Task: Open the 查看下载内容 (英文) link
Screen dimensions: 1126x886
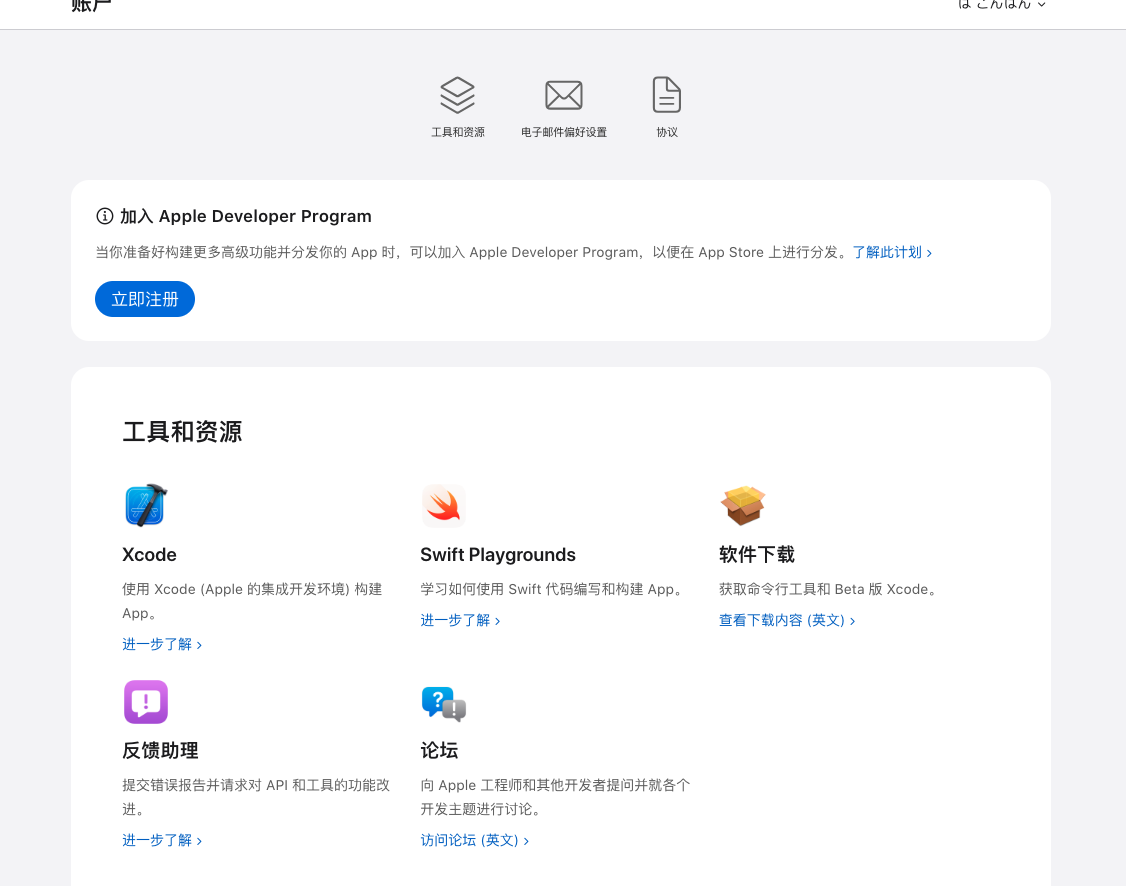Action: pyautogui.click(x=782, y=620)
